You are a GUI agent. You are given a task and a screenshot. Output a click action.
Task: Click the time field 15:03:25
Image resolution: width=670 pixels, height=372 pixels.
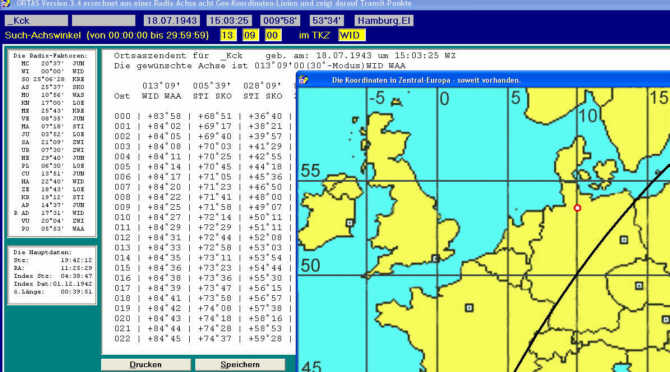click(x=229, y=21)
